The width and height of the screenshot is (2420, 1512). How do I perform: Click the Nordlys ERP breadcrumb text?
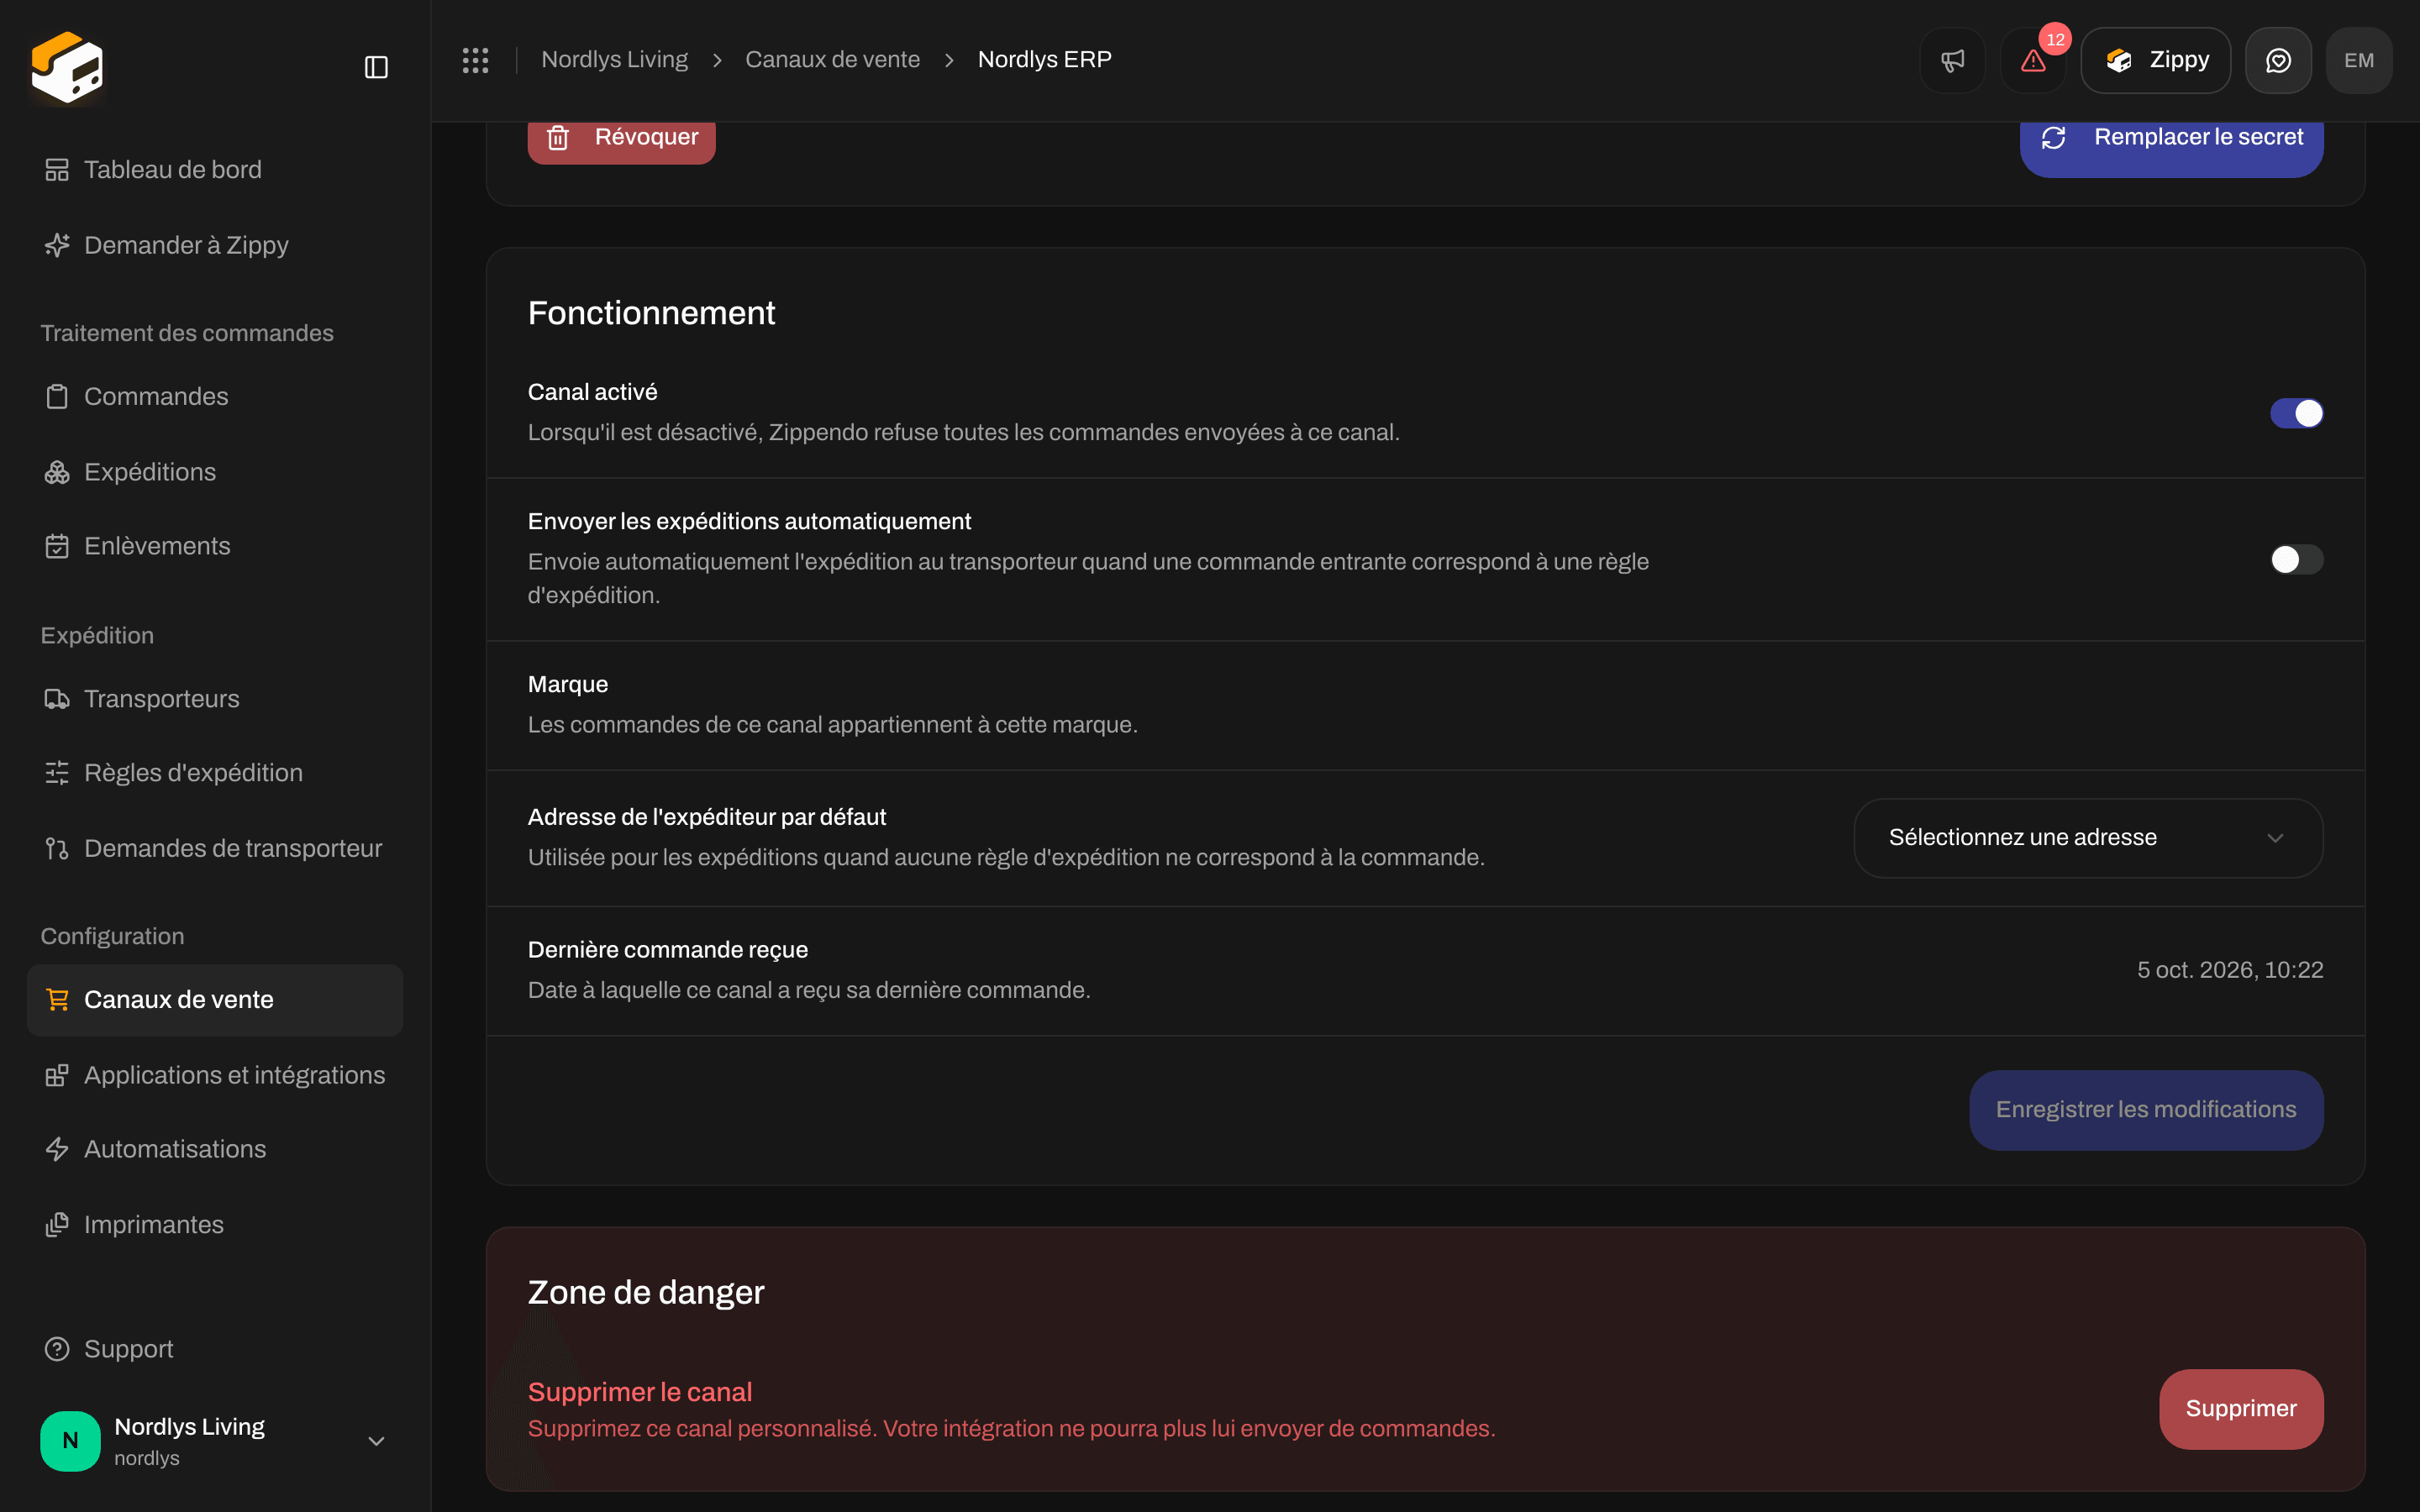(1044, 60)
